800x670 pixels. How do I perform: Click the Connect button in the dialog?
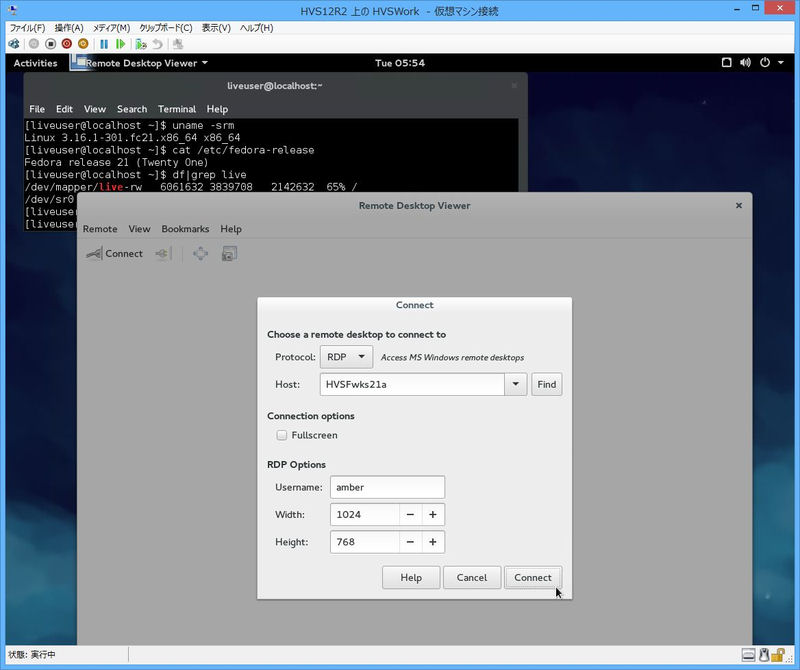point(533,578)
